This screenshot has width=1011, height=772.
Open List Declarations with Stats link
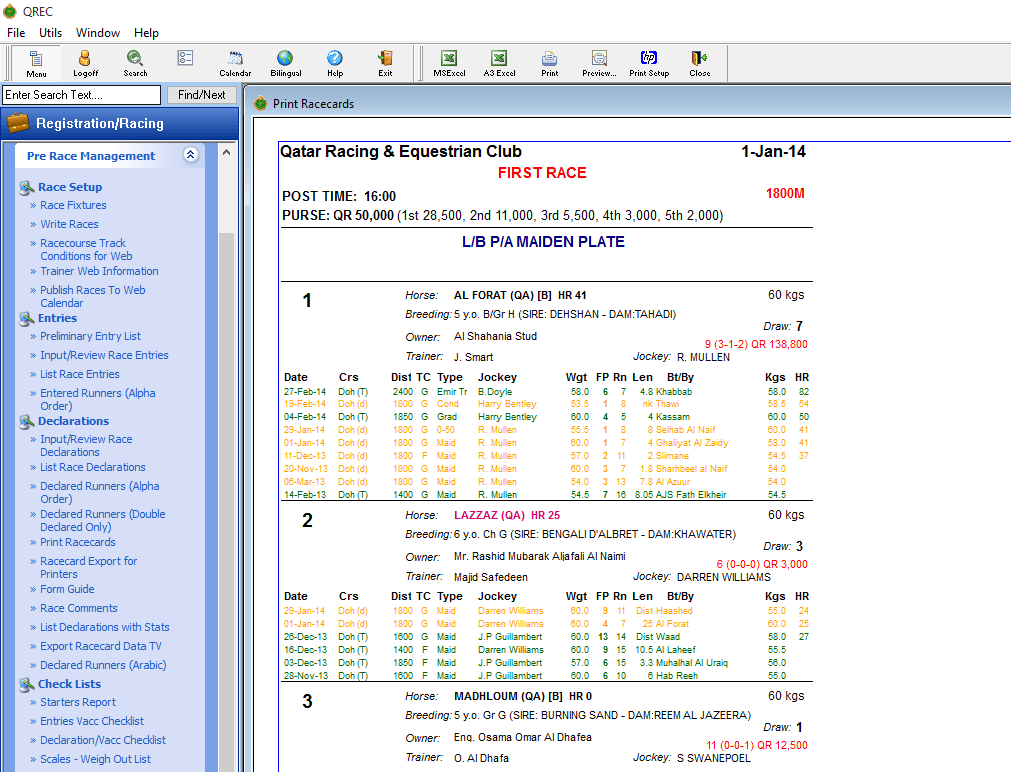pos(105,627)
